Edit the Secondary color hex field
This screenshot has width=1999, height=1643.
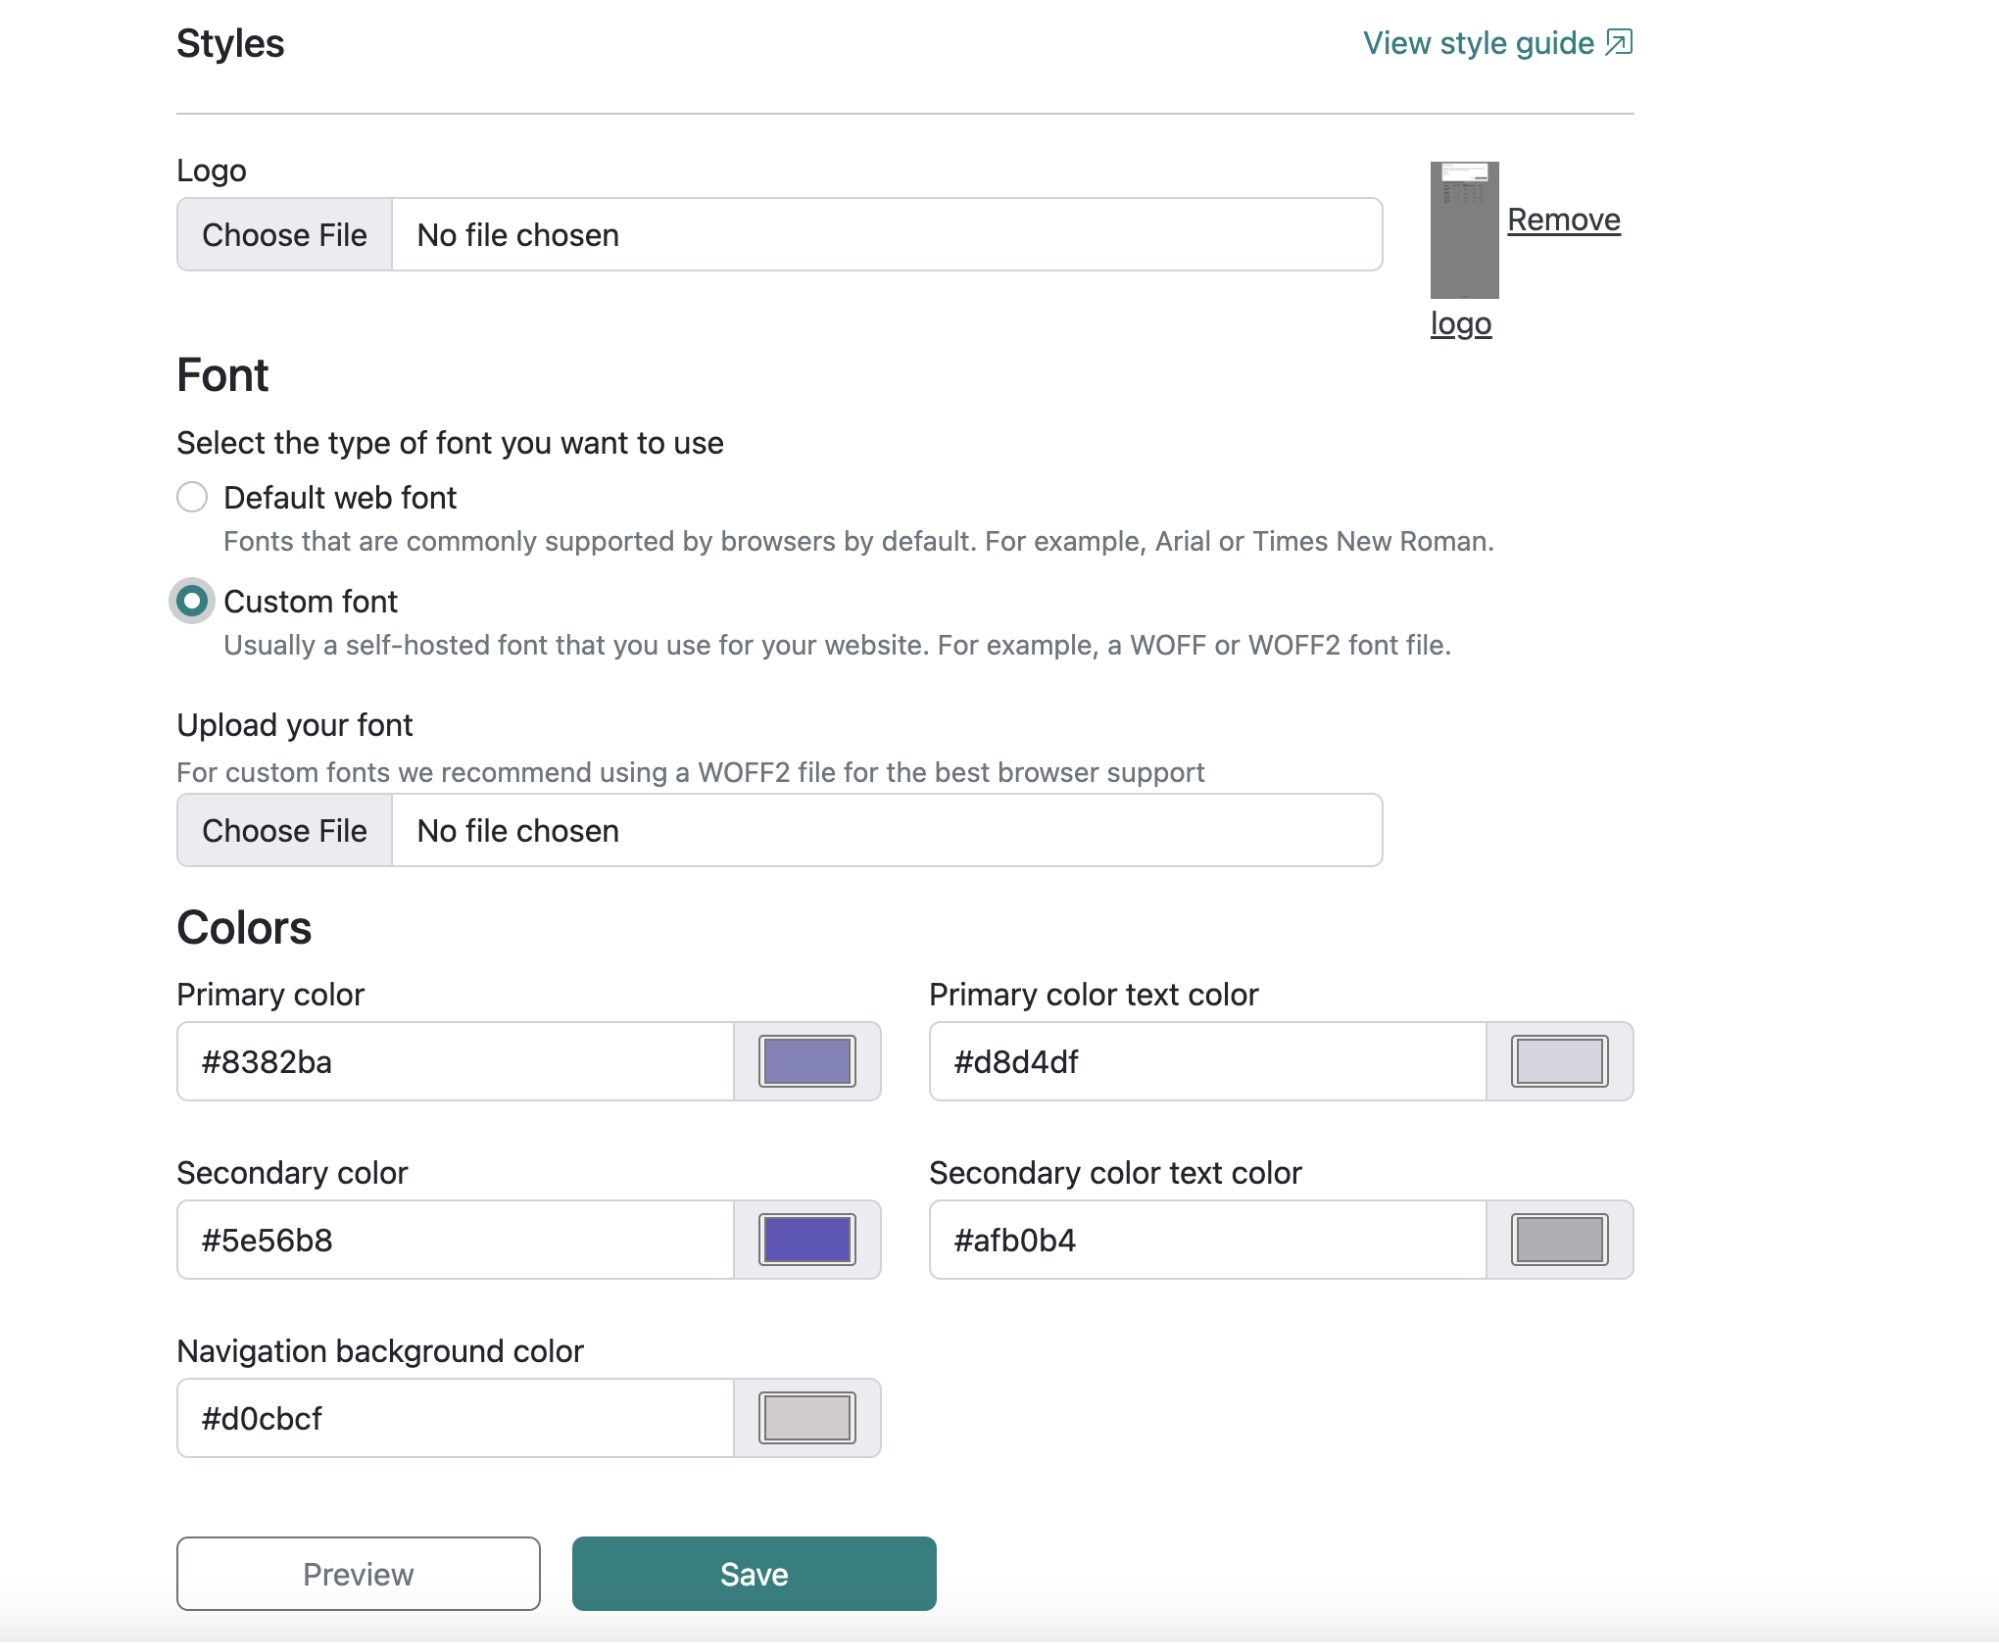(x=455, y=1240)
